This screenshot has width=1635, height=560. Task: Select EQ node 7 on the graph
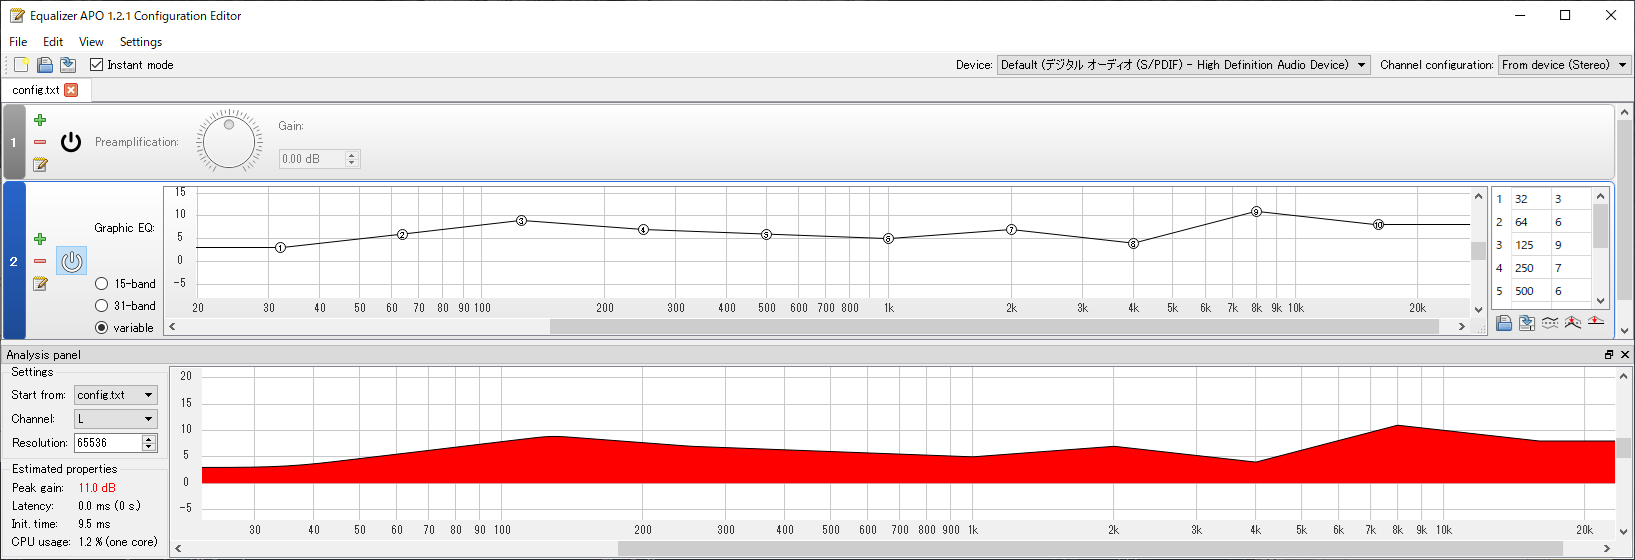(1011, 229)
